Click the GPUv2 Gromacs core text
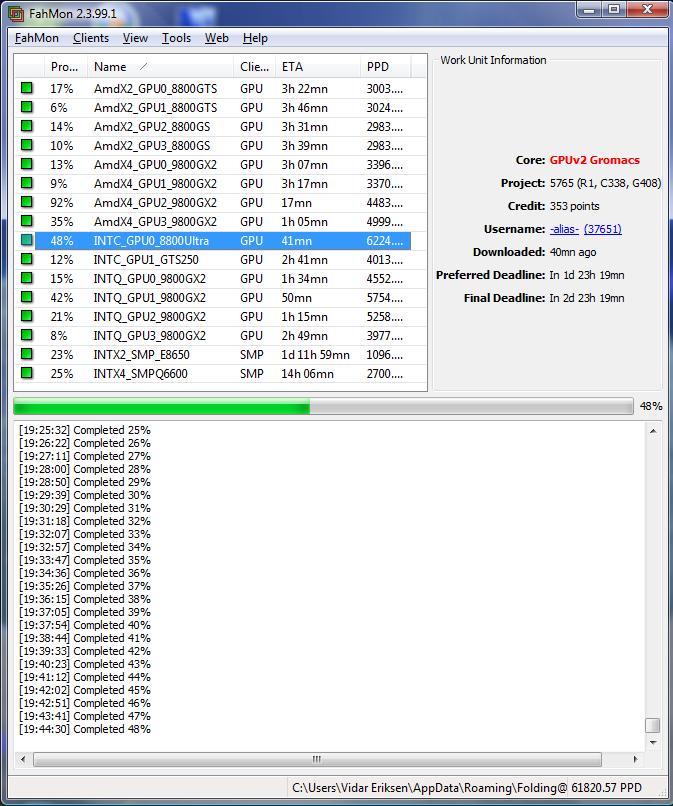This screenshot has width=673, height=806. pyautogui.click(x=594, y=160)
